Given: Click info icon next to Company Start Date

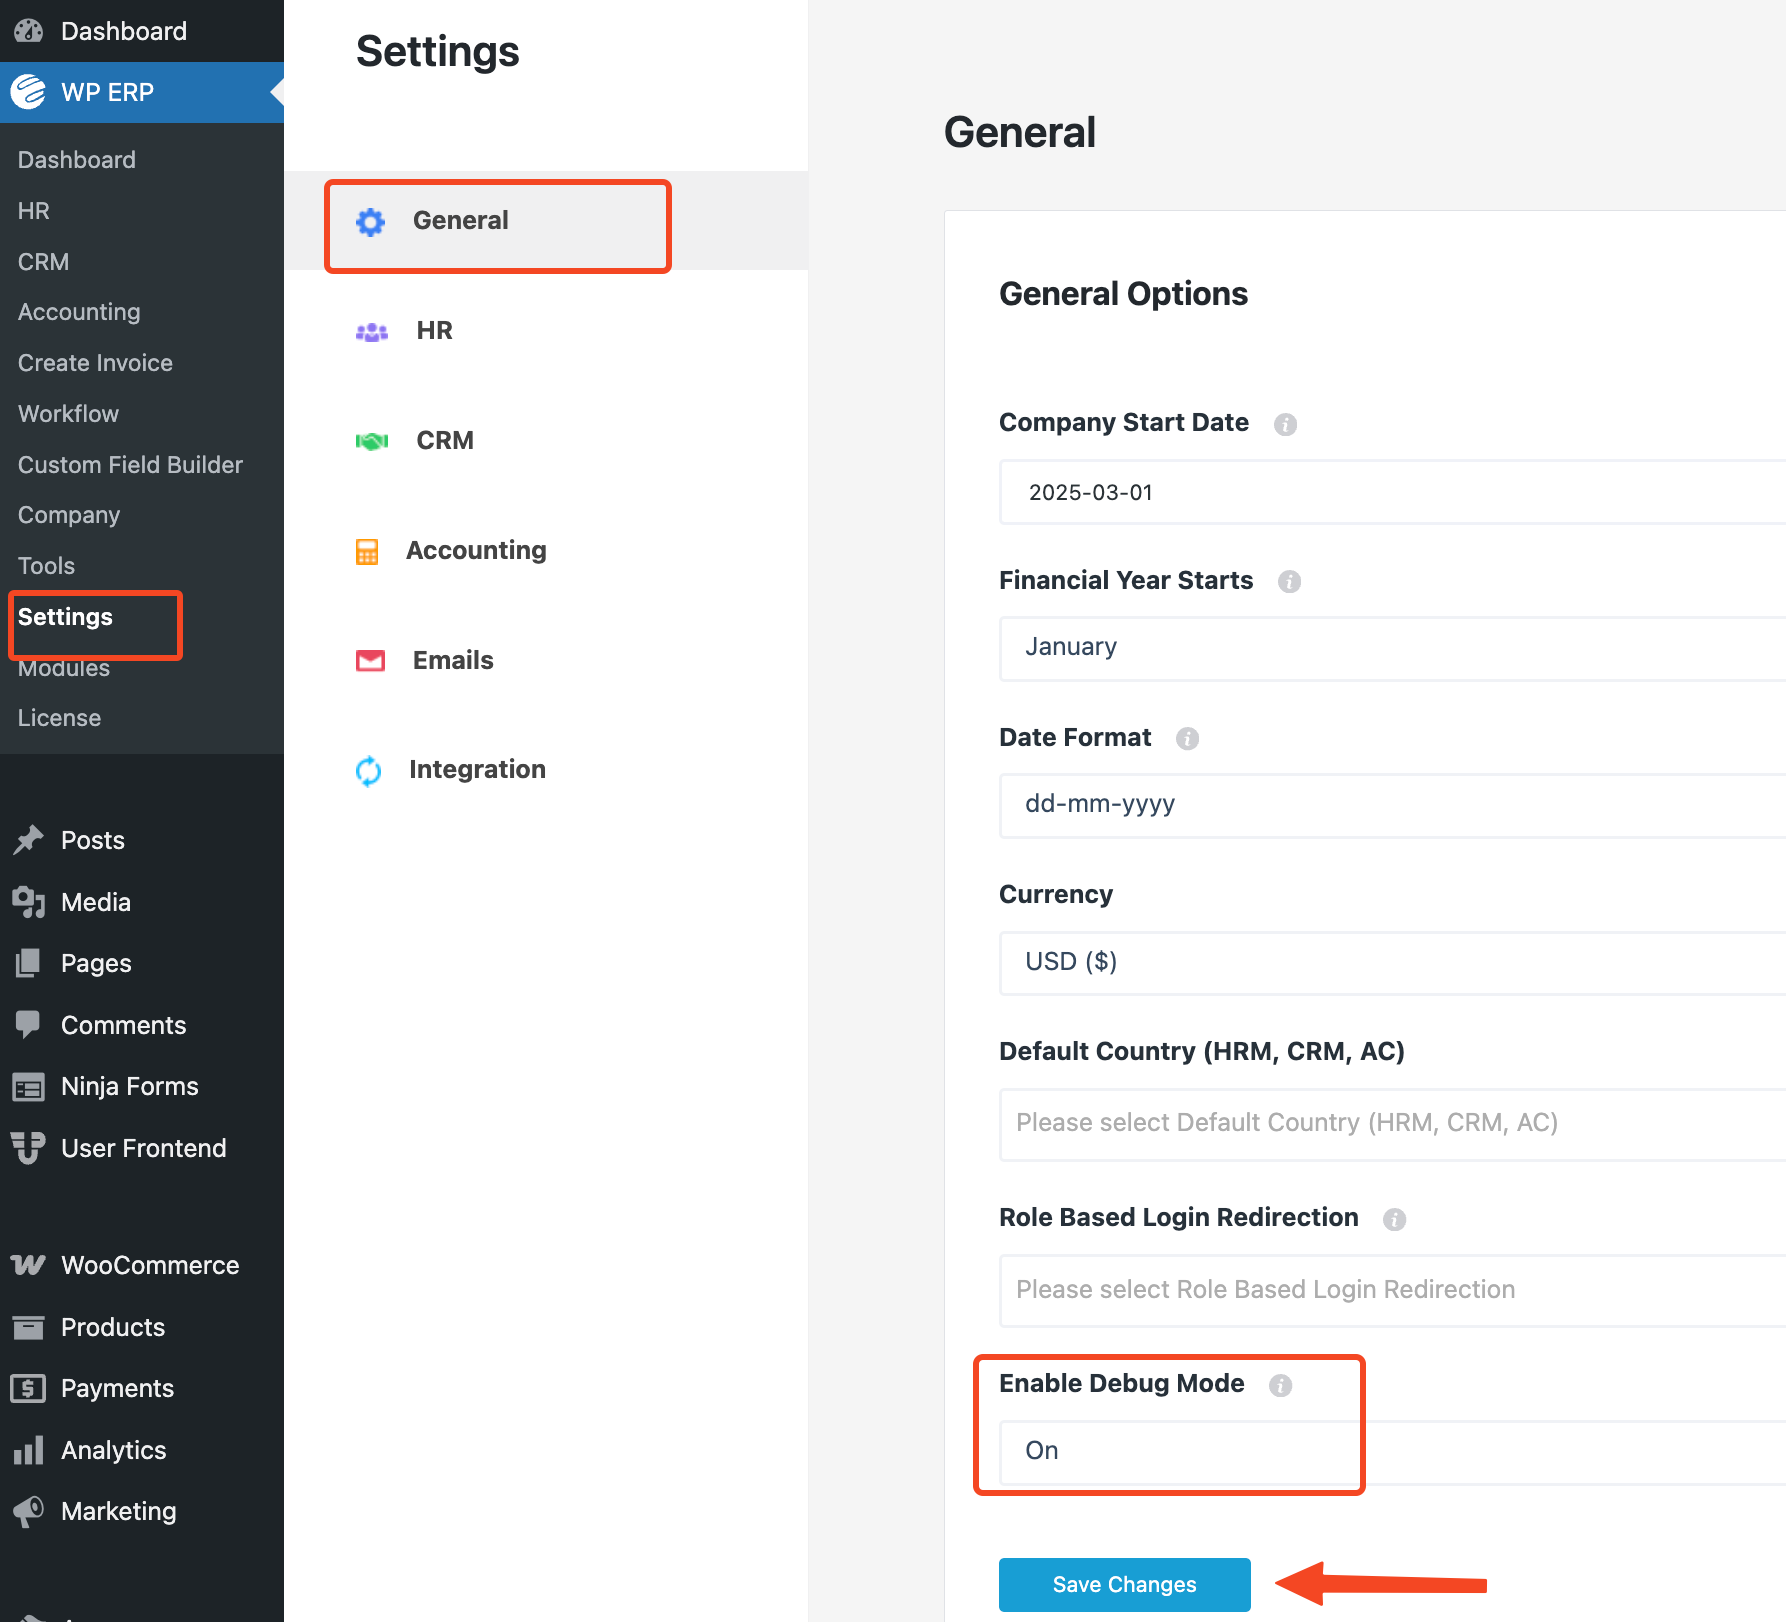Looking at the screenshot, I should click(1285, 424).
